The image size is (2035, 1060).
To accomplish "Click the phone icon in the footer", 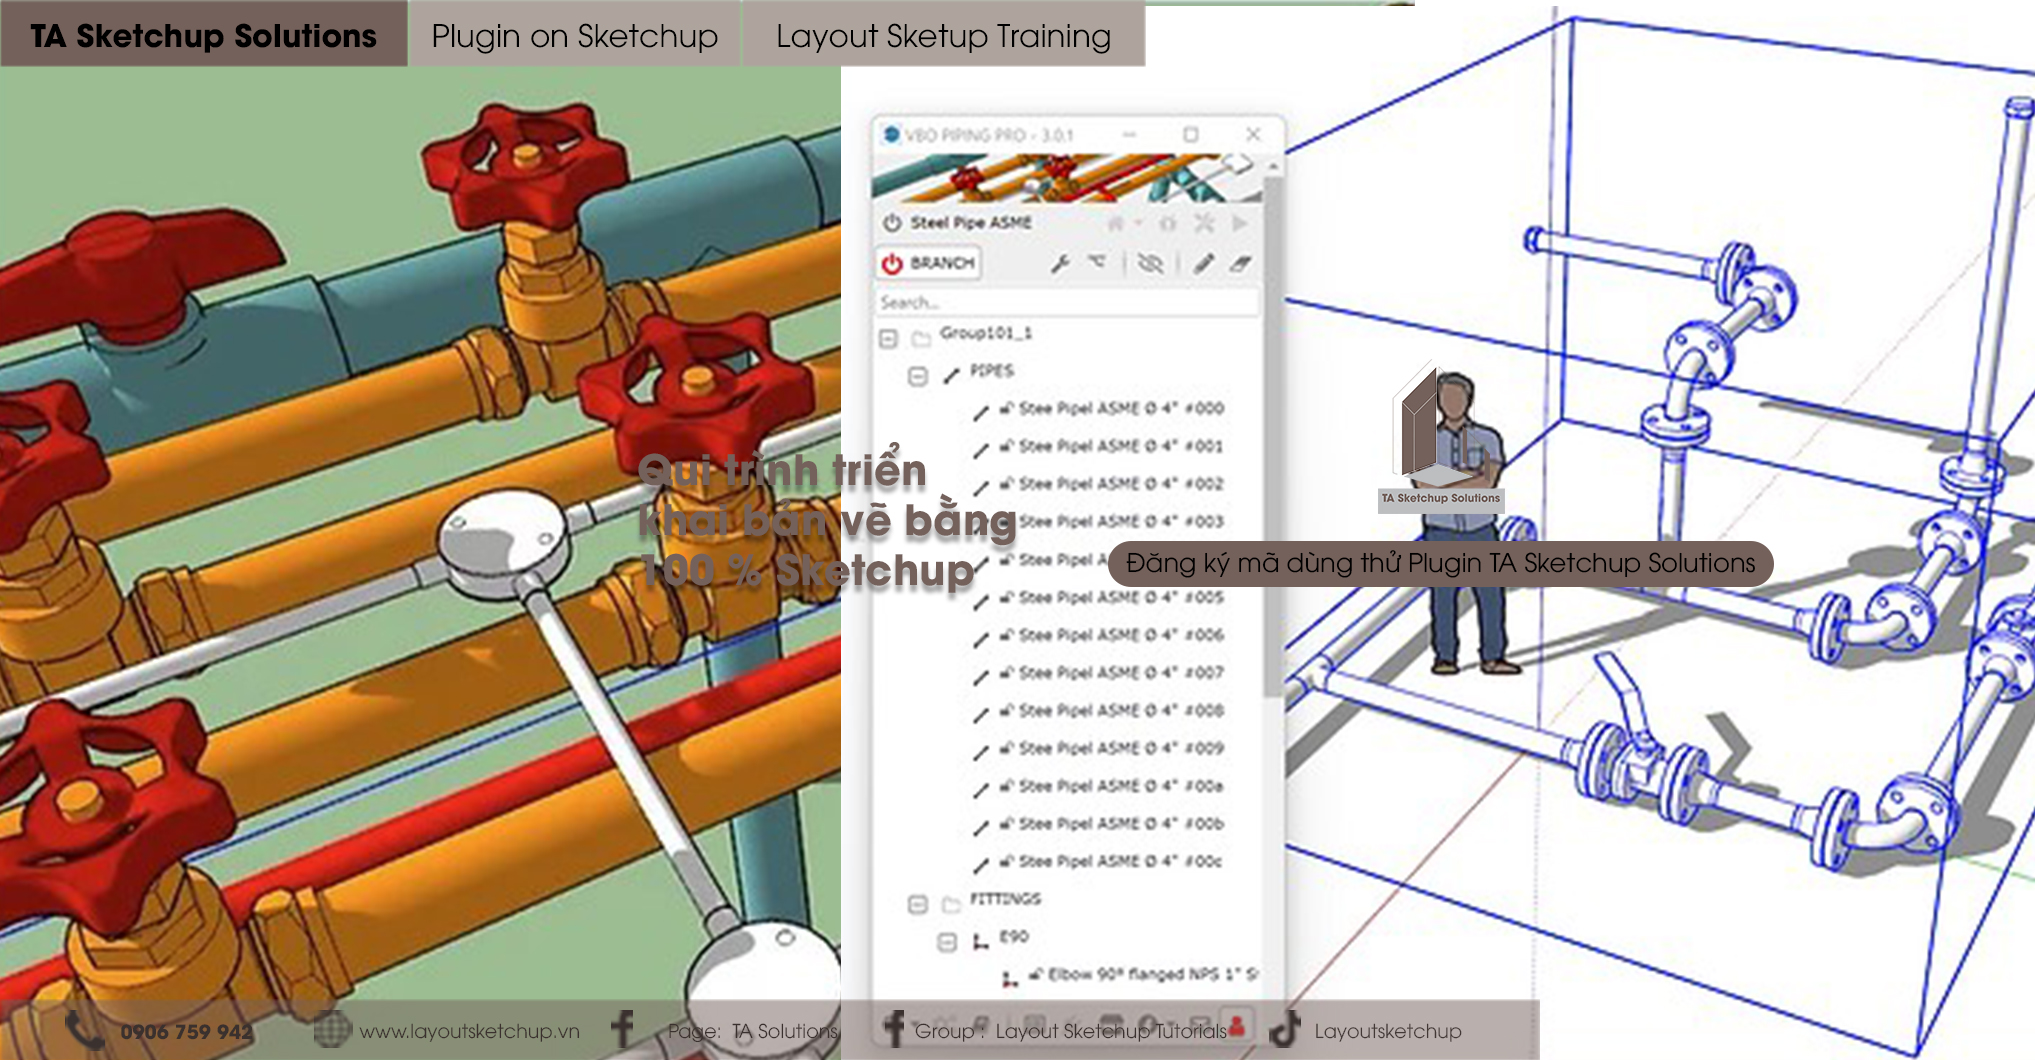I will (x=84, y=1029).
